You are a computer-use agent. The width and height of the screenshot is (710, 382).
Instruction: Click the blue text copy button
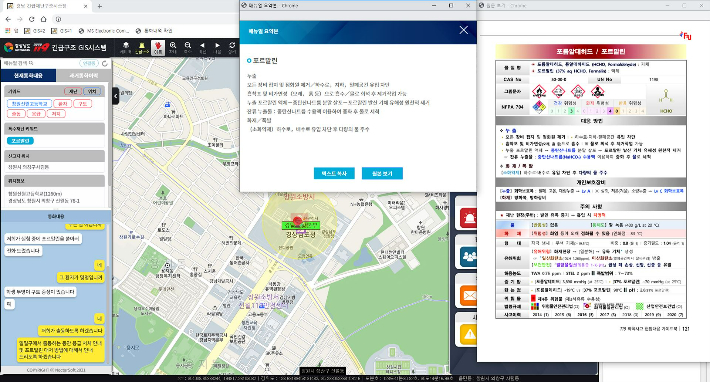334,173
